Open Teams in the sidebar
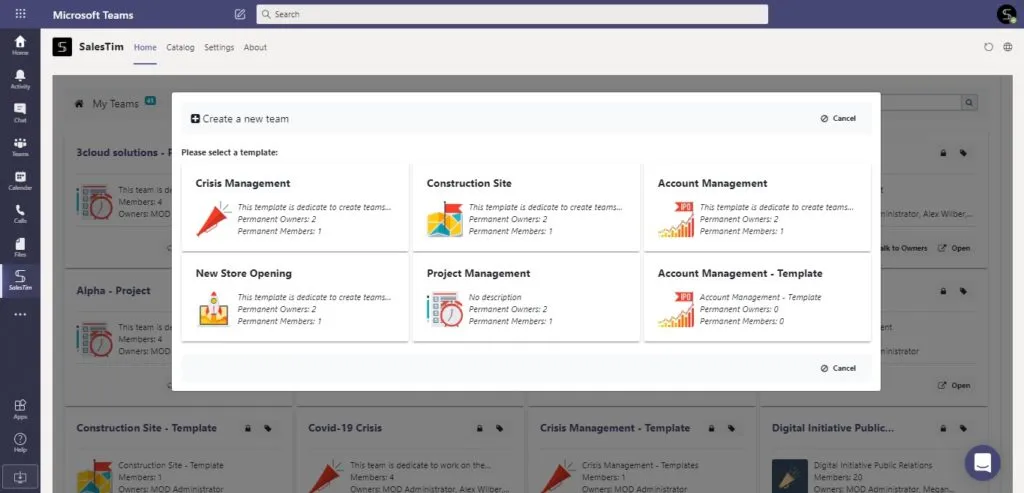Viewport: 1024px width, 493px height. pos(20,146)
